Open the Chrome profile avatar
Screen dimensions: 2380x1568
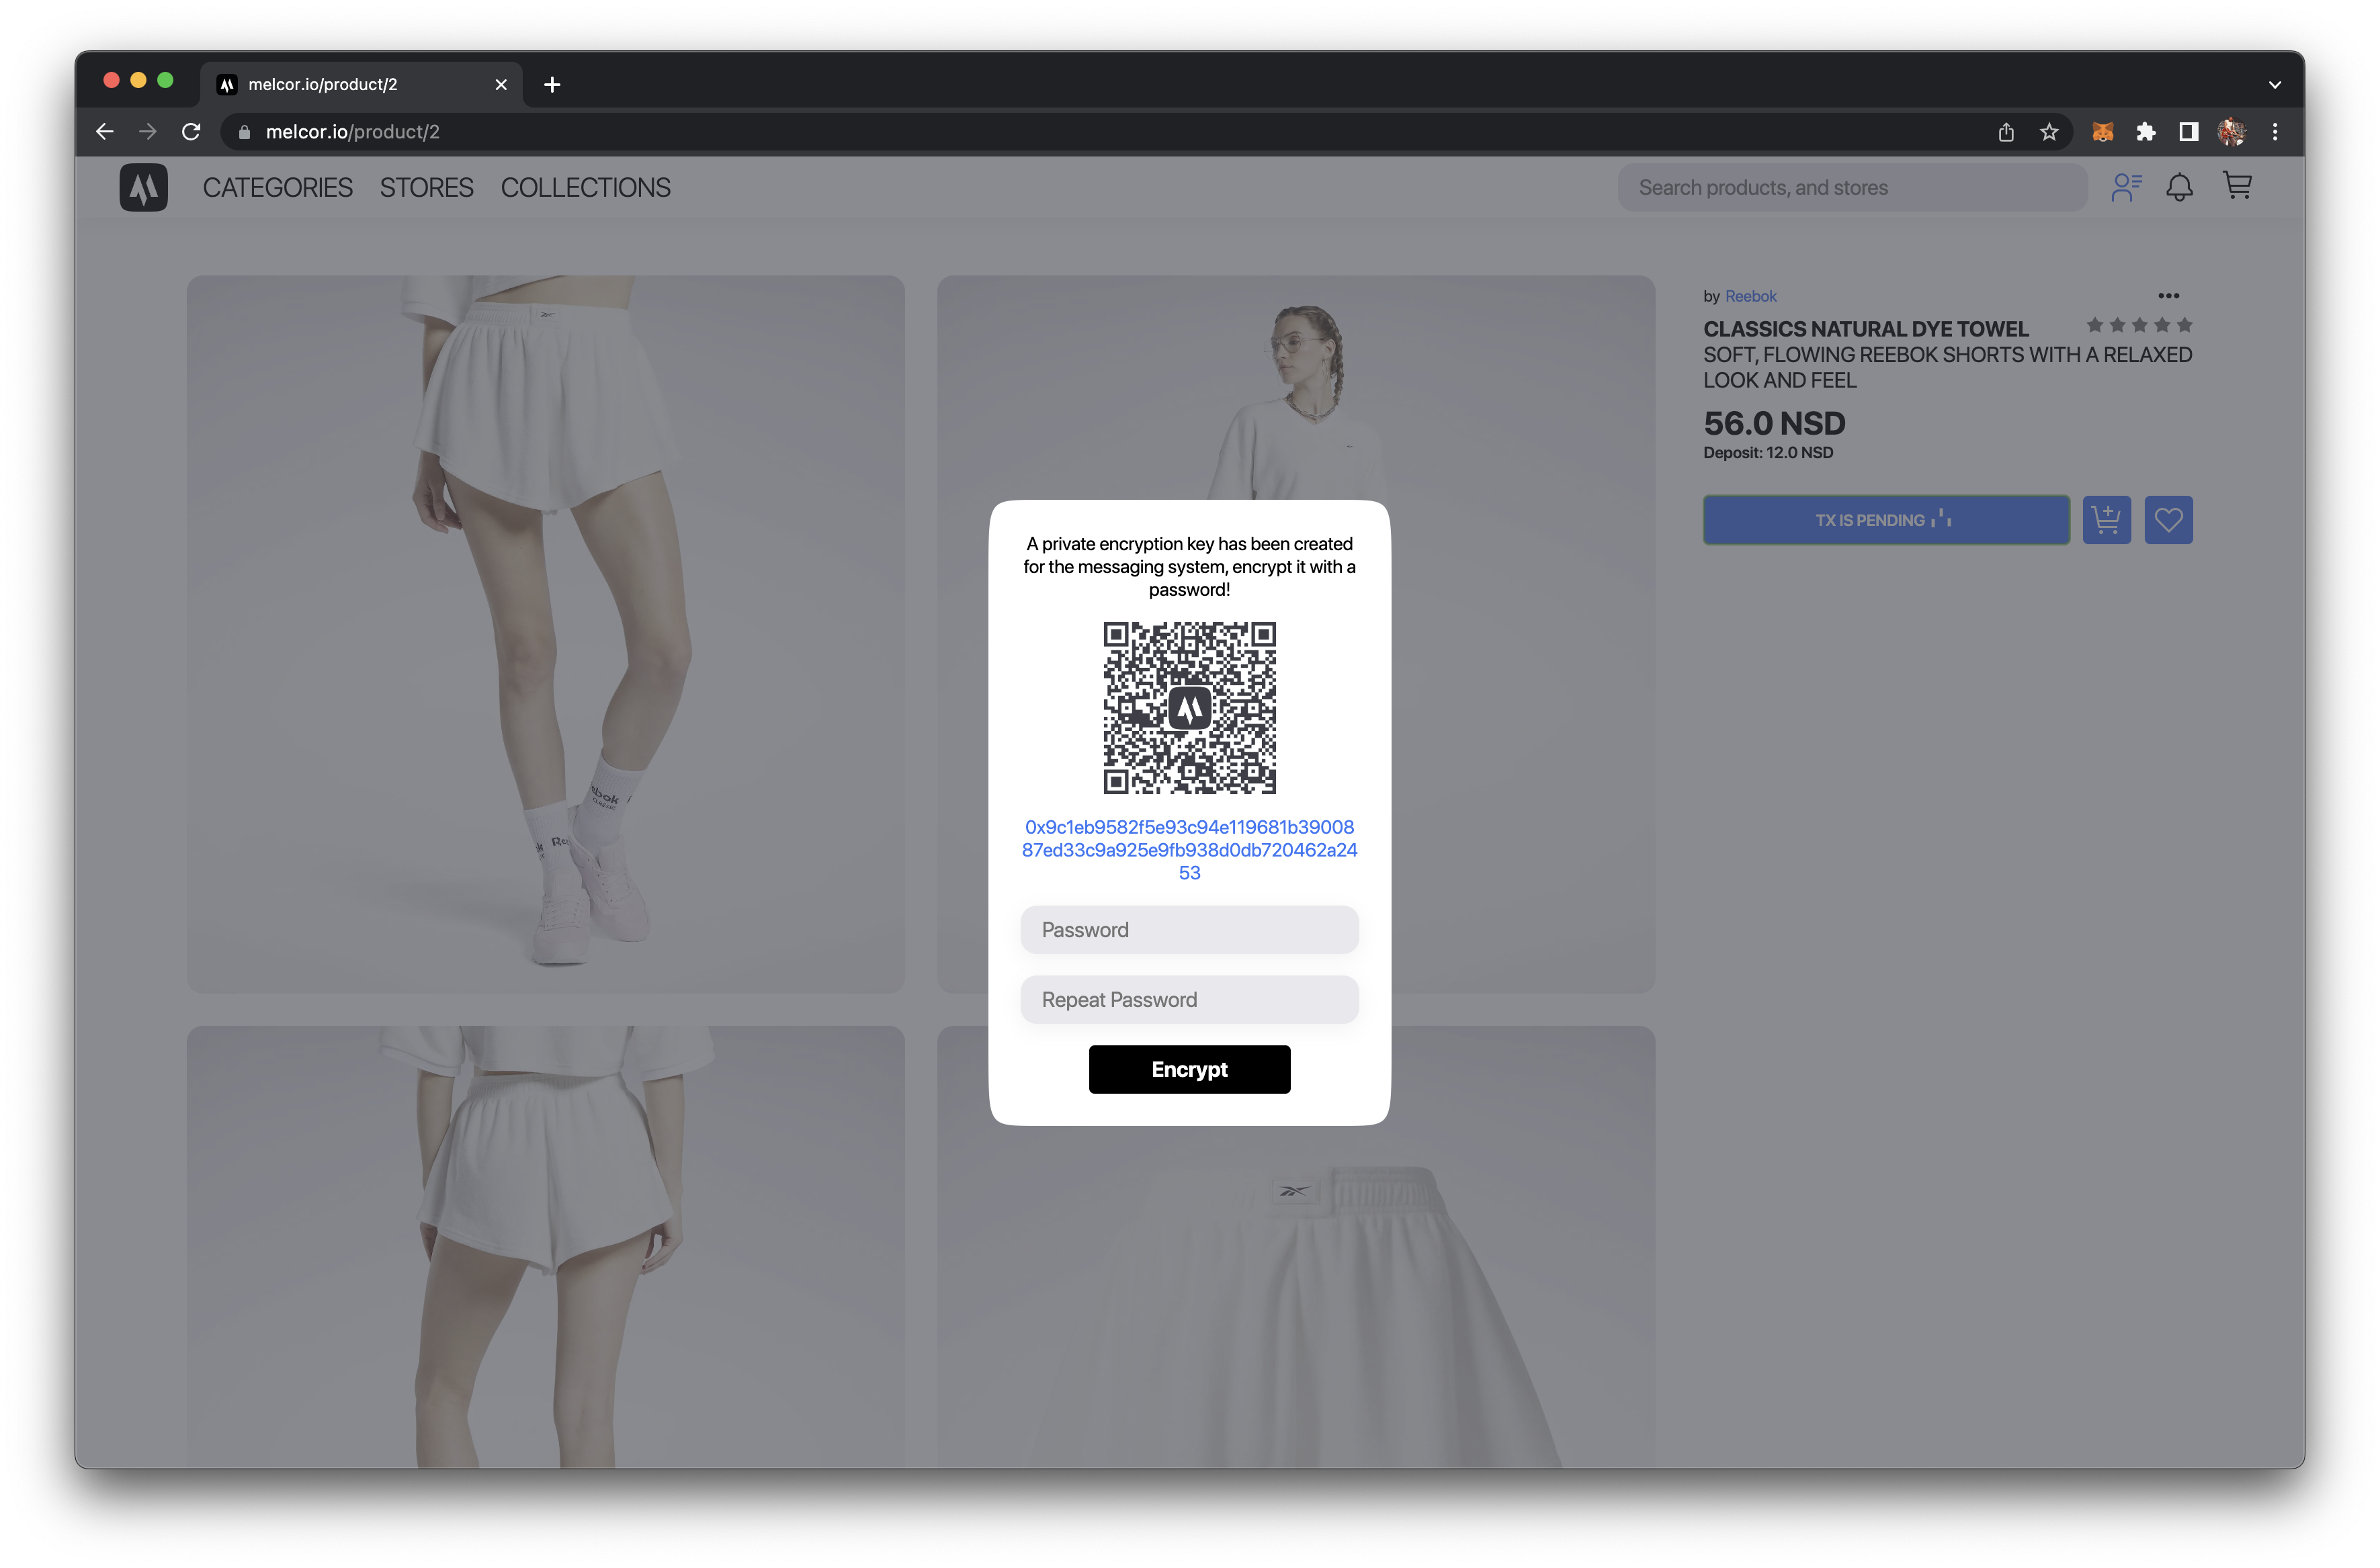pos(2232,132)
